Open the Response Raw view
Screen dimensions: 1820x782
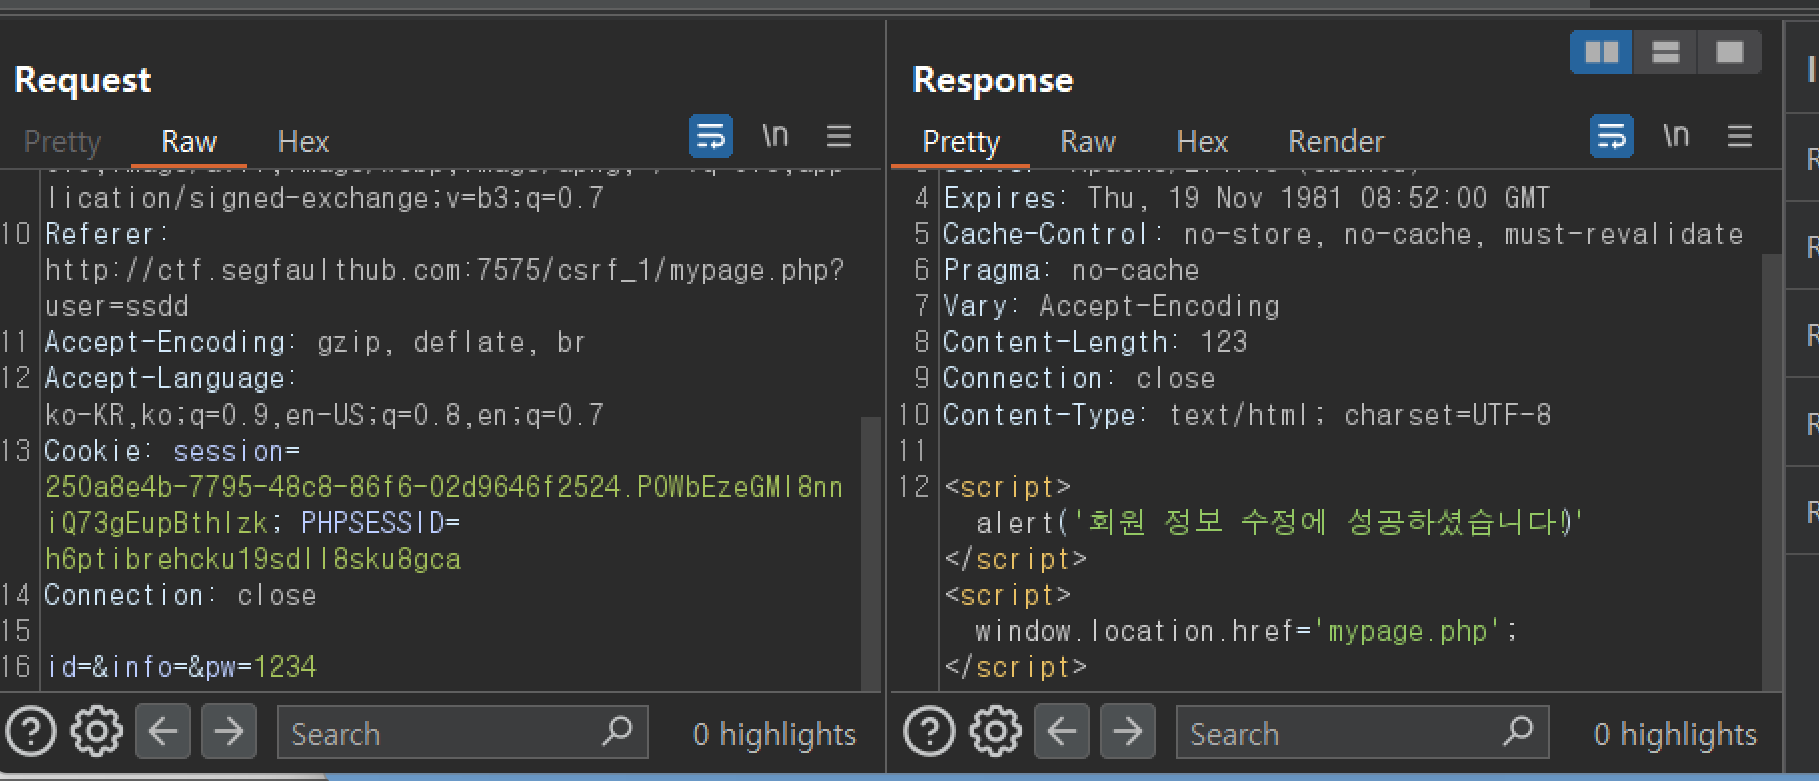pos(1088,142)
